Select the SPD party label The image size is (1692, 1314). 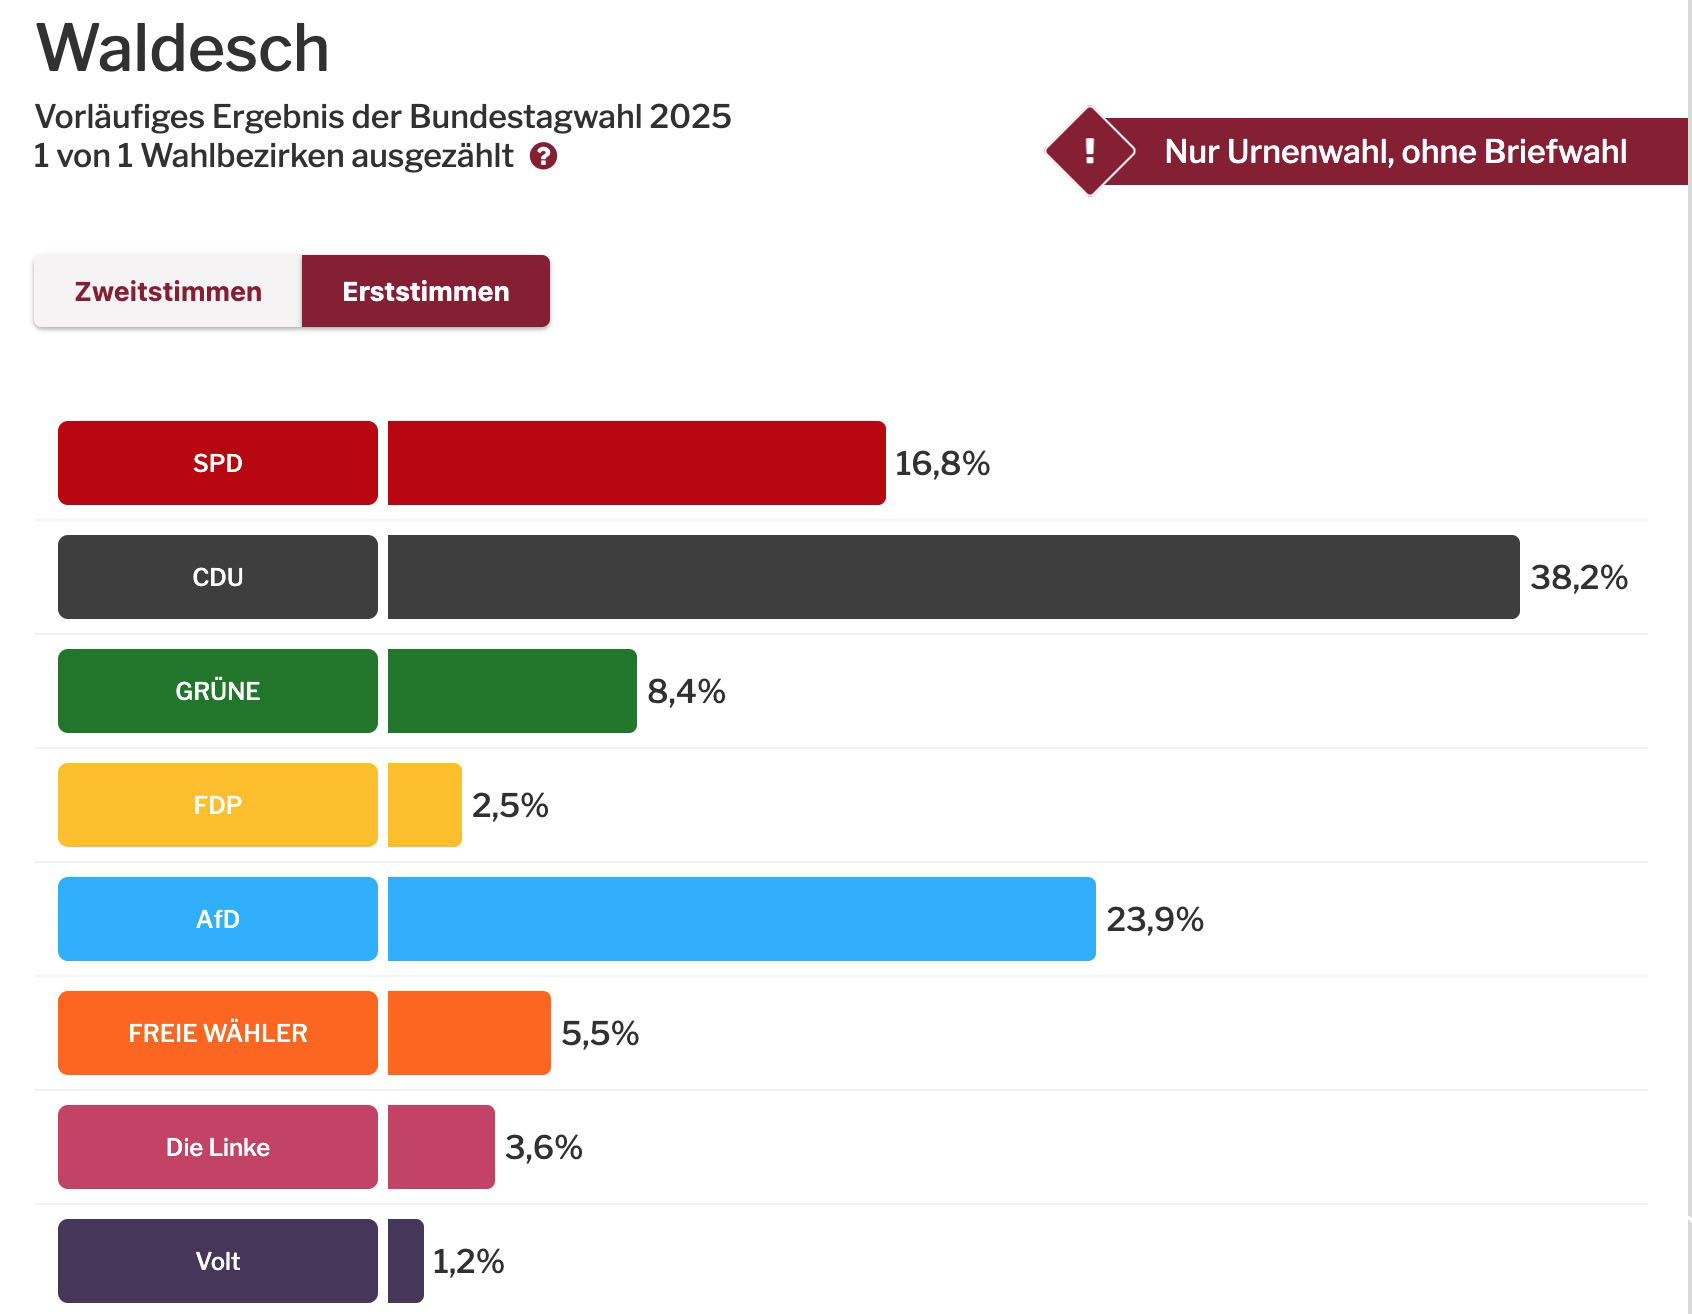(x=217, y=463)
